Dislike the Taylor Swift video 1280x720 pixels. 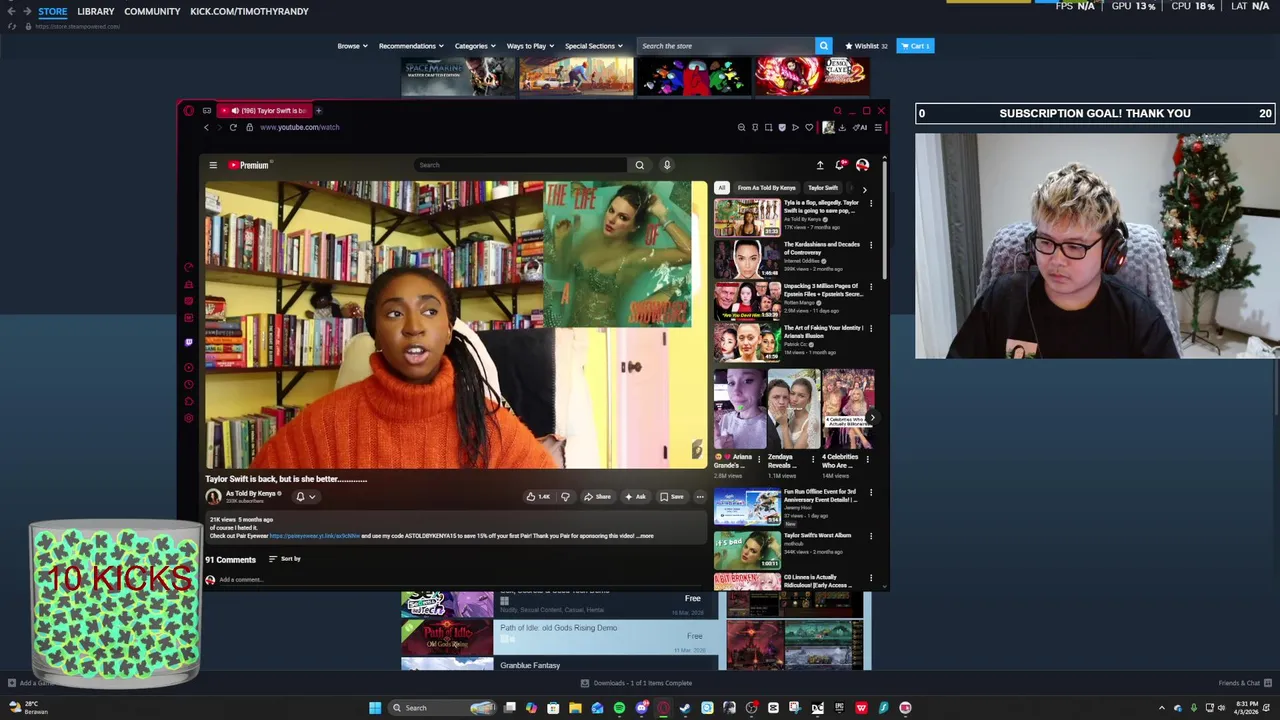(x=565, y=496)
